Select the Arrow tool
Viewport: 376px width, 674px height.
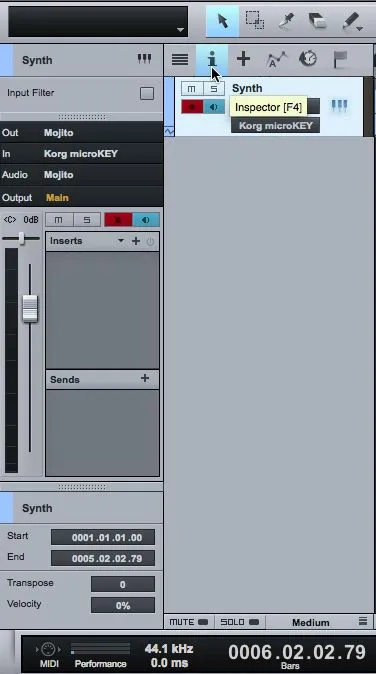click(x=223, y=21)
